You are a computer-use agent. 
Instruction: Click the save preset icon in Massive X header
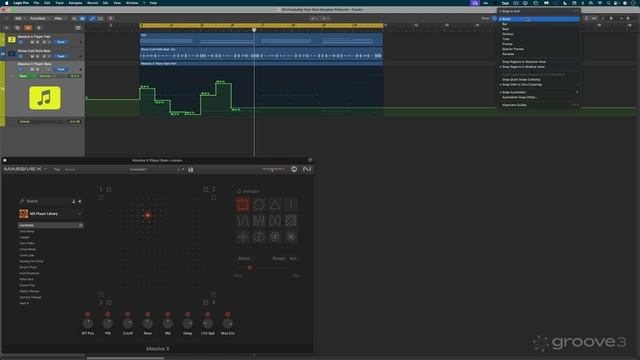point(191,169)
